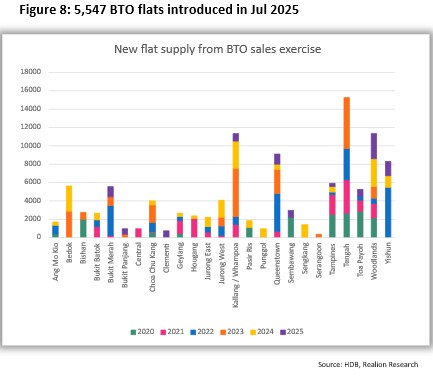Click the Bedok yellow 2024 bar segment

(x=69, y=199)
